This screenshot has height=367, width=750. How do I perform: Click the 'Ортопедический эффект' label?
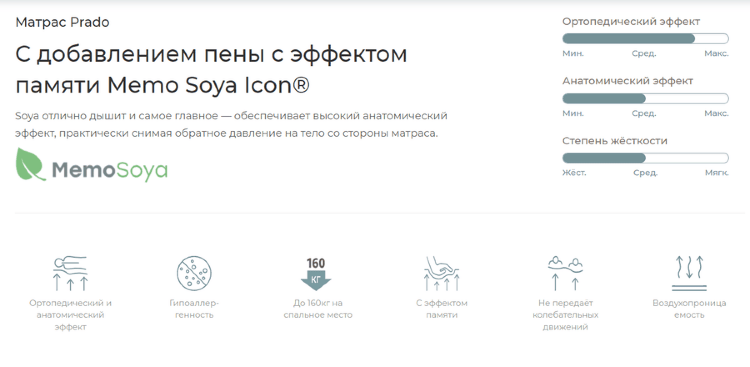tap(631, 22)
